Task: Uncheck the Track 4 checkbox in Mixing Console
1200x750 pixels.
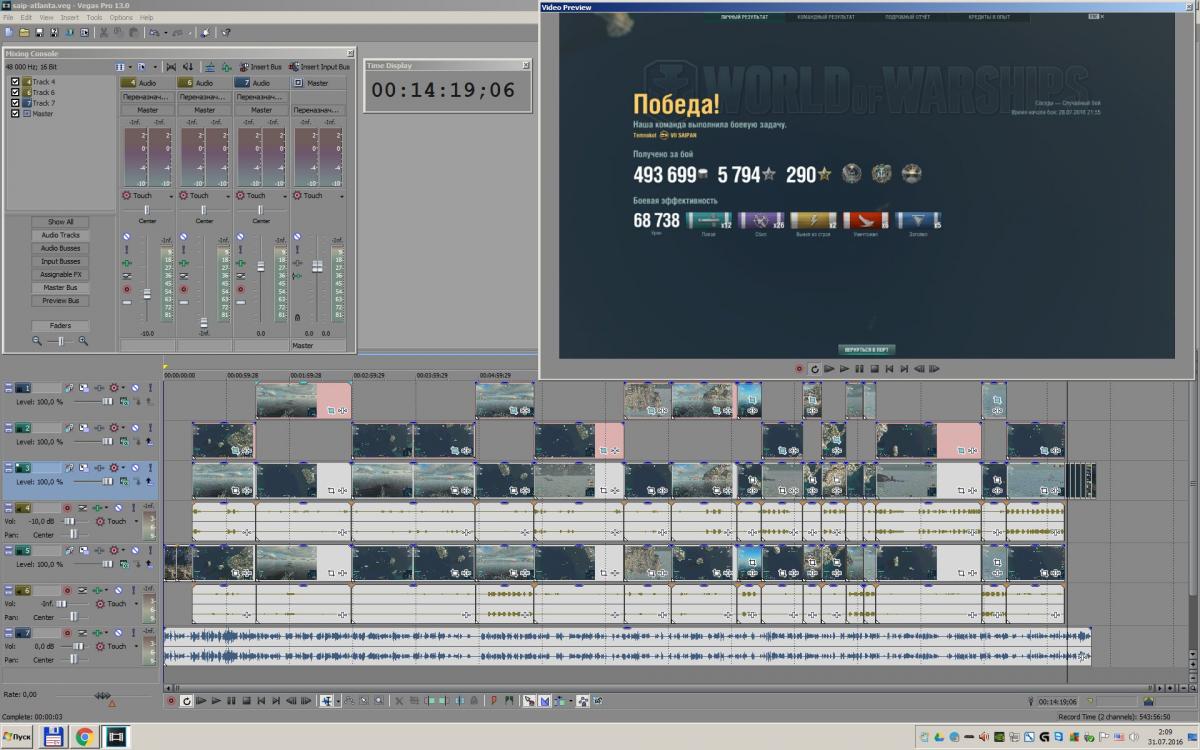Action: pos(15,82)
